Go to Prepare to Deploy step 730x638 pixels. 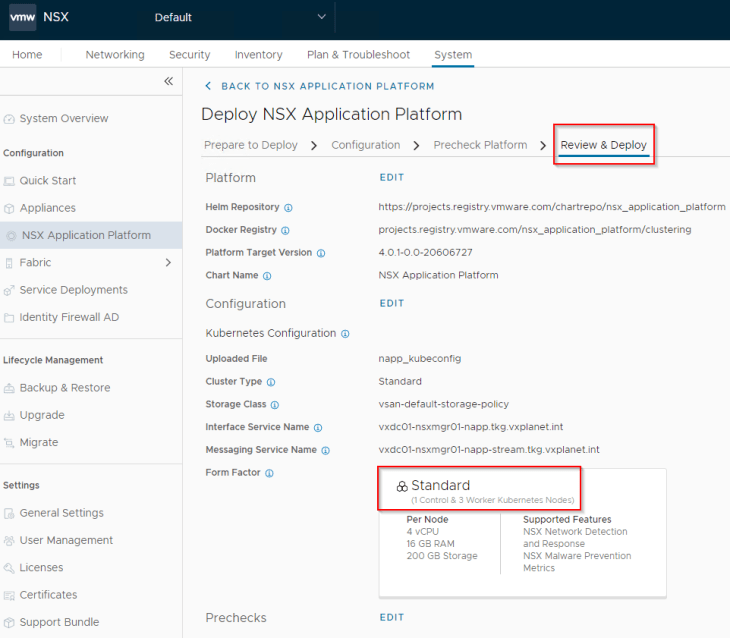(x=250, y=145)
